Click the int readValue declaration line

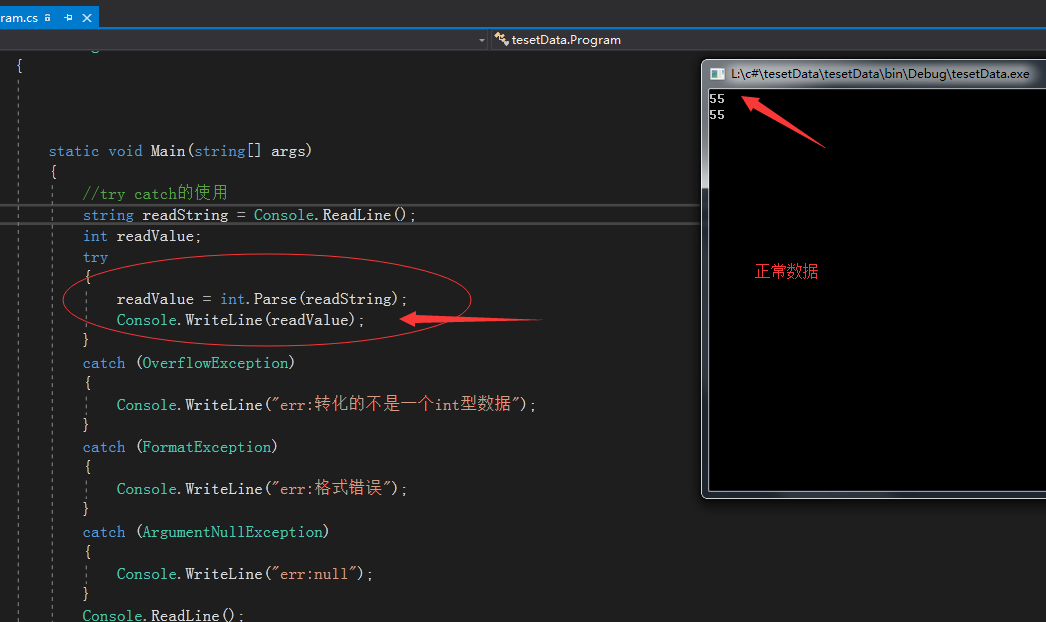[141, 236]
